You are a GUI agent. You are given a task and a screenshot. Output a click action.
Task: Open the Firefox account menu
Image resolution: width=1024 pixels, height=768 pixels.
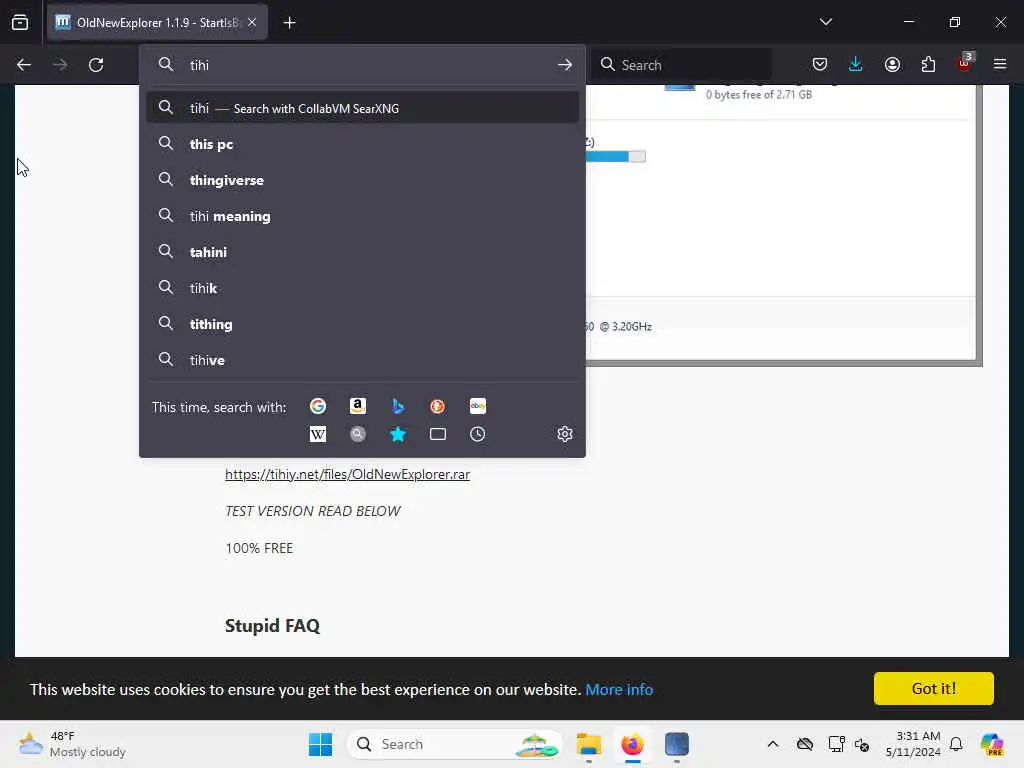click(x=892, y=64)
